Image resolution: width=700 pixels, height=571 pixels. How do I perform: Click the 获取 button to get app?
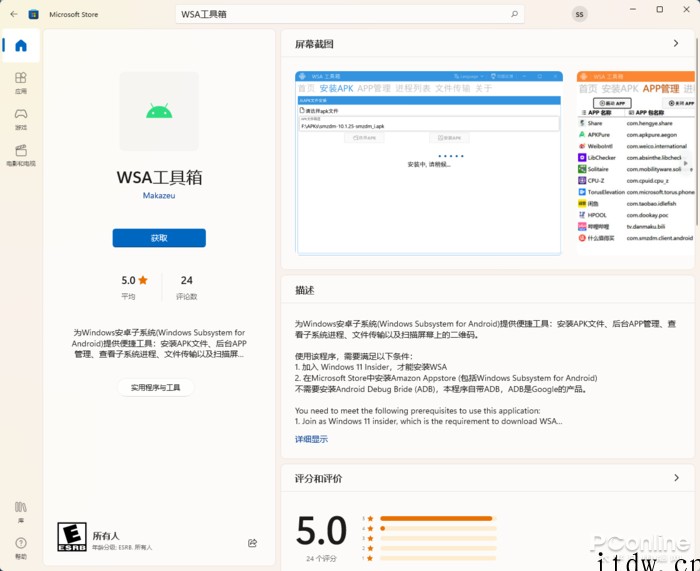(x=159, y=238)
